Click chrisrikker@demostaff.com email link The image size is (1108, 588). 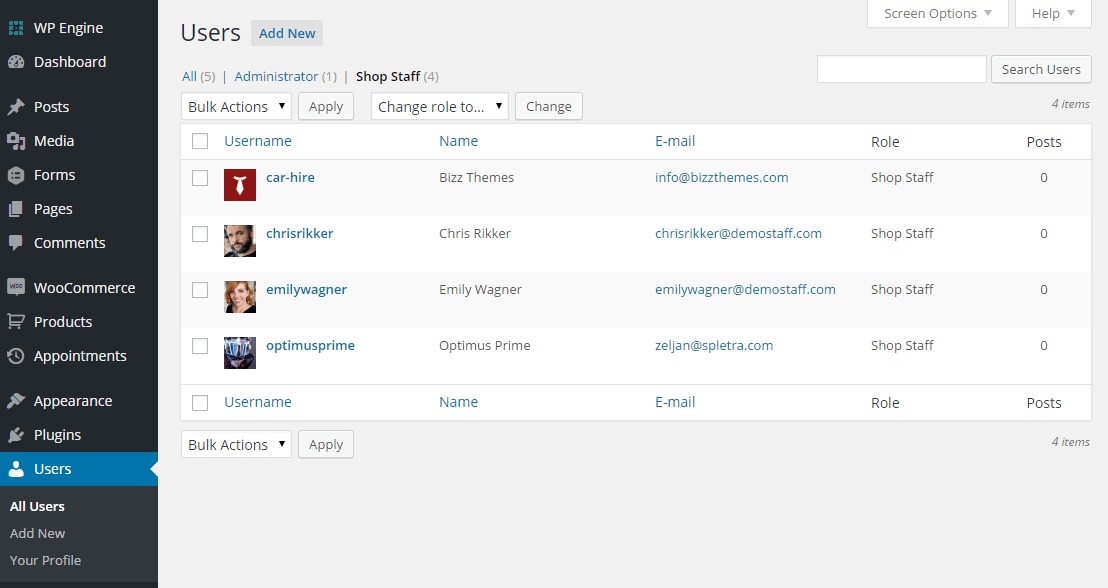point(738,233)
